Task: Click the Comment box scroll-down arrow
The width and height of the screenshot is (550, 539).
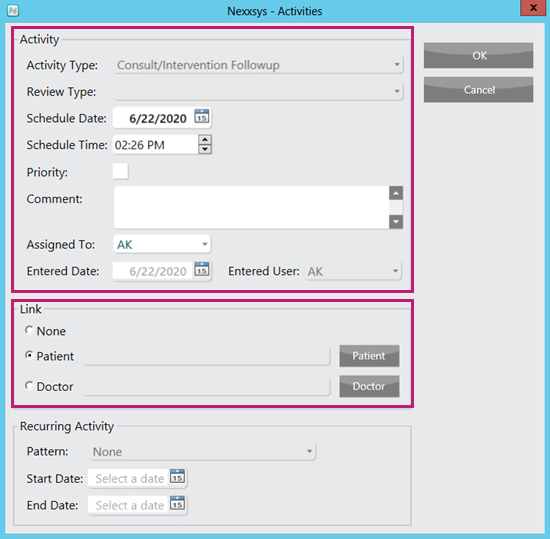Action: pyautogui.click(x=396, y=222)
